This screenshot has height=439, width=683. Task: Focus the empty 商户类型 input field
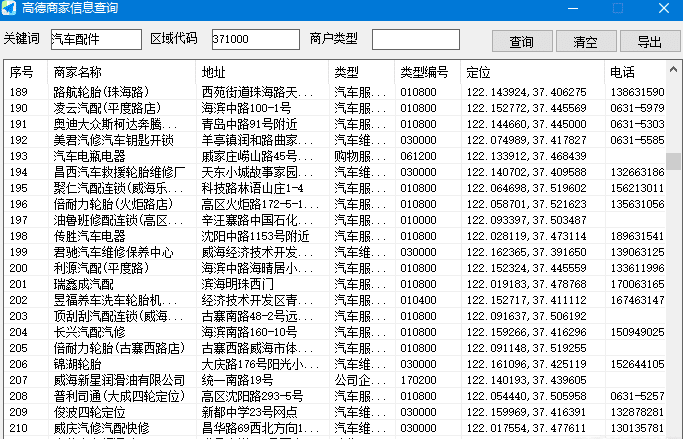click(416, 39)
